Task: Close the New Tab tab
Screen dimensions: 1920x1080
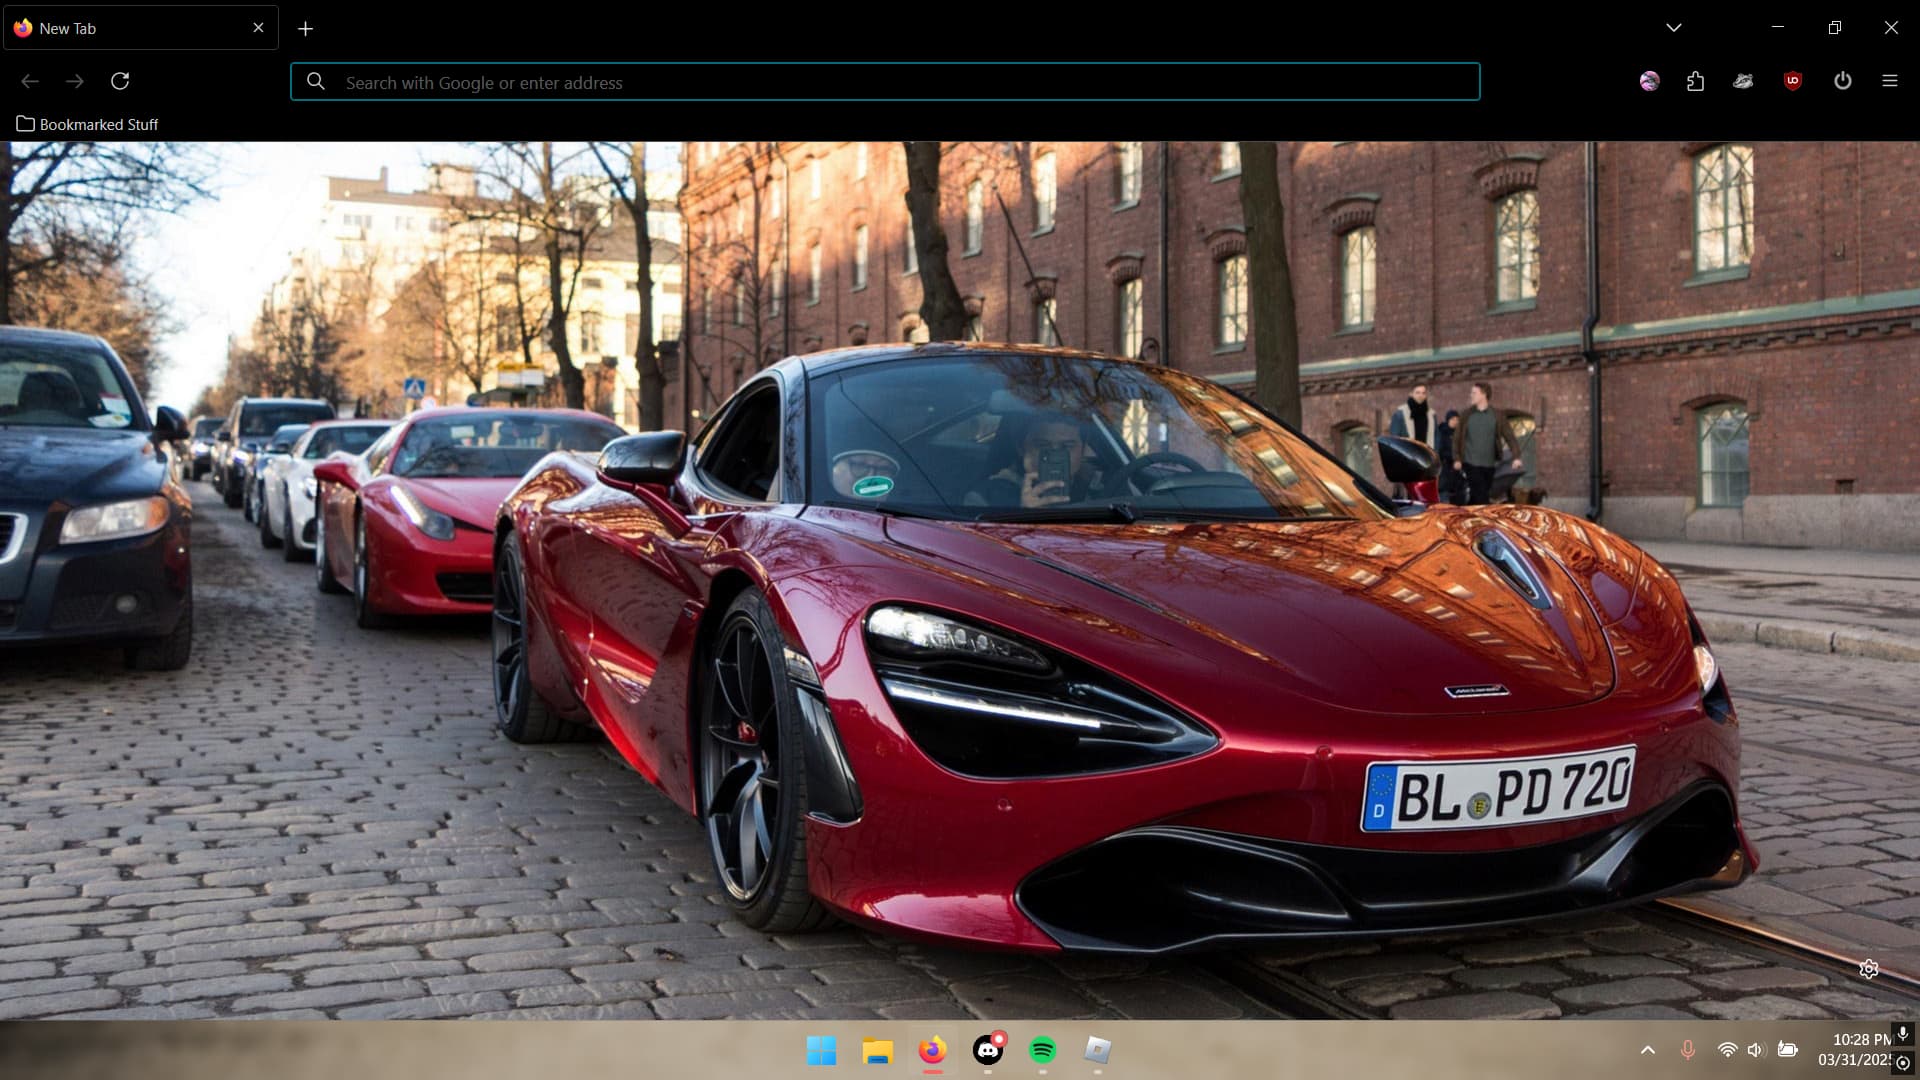Action: [258, 28]
